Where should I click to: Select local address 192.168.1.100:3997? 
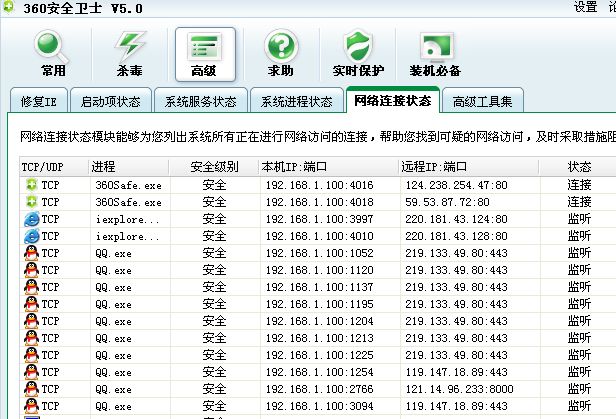pyautogui.click(x=319, y=219)
